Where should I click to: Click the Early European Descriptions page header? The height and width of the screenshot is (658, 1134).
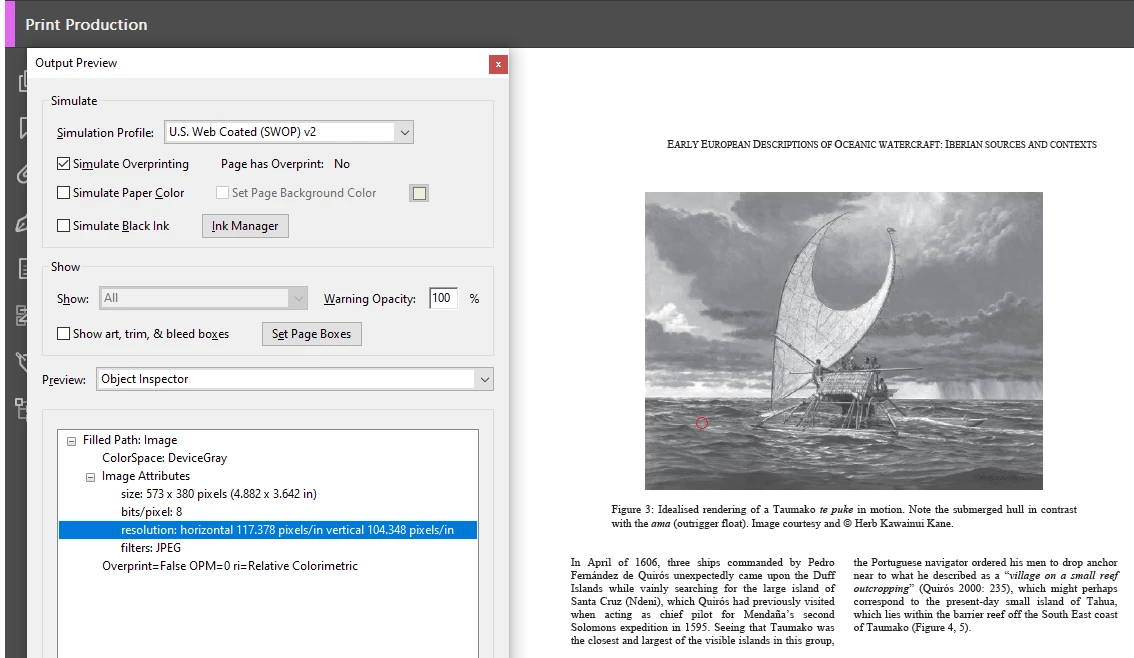[x=882, y=145]
